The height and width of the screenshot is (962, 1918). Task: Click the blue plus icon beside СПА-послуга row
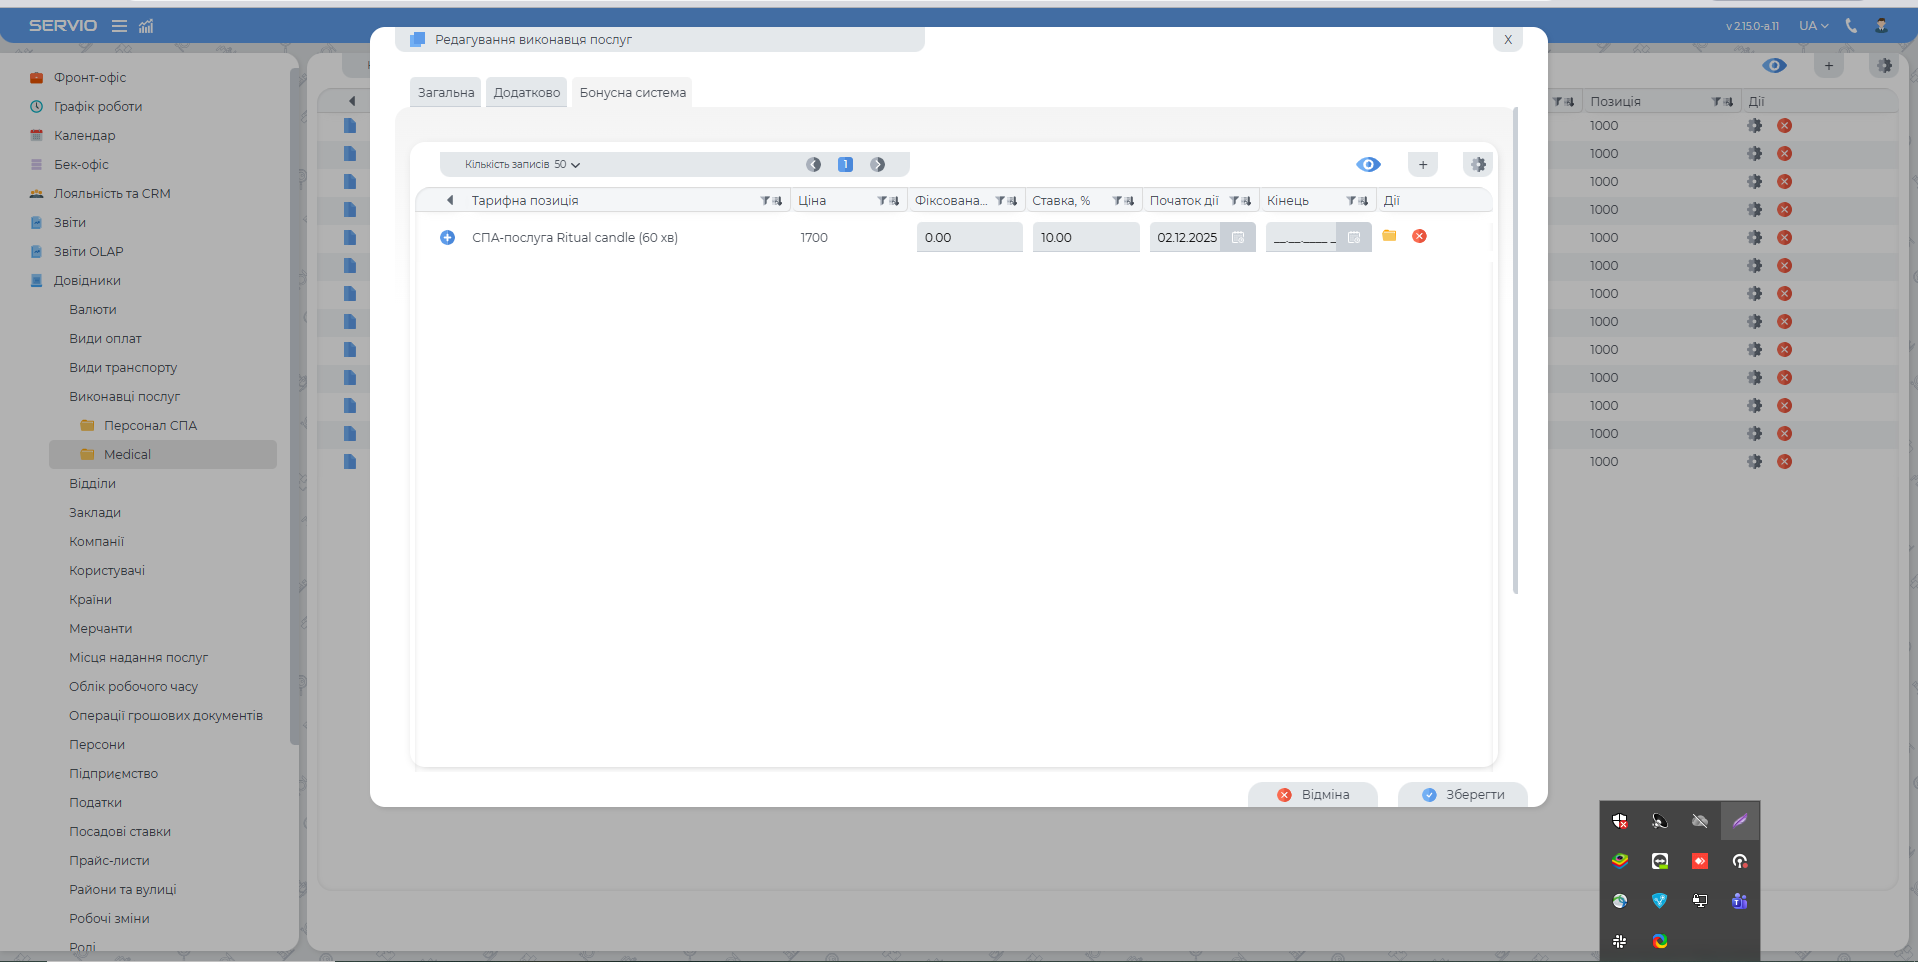(447, 237)
